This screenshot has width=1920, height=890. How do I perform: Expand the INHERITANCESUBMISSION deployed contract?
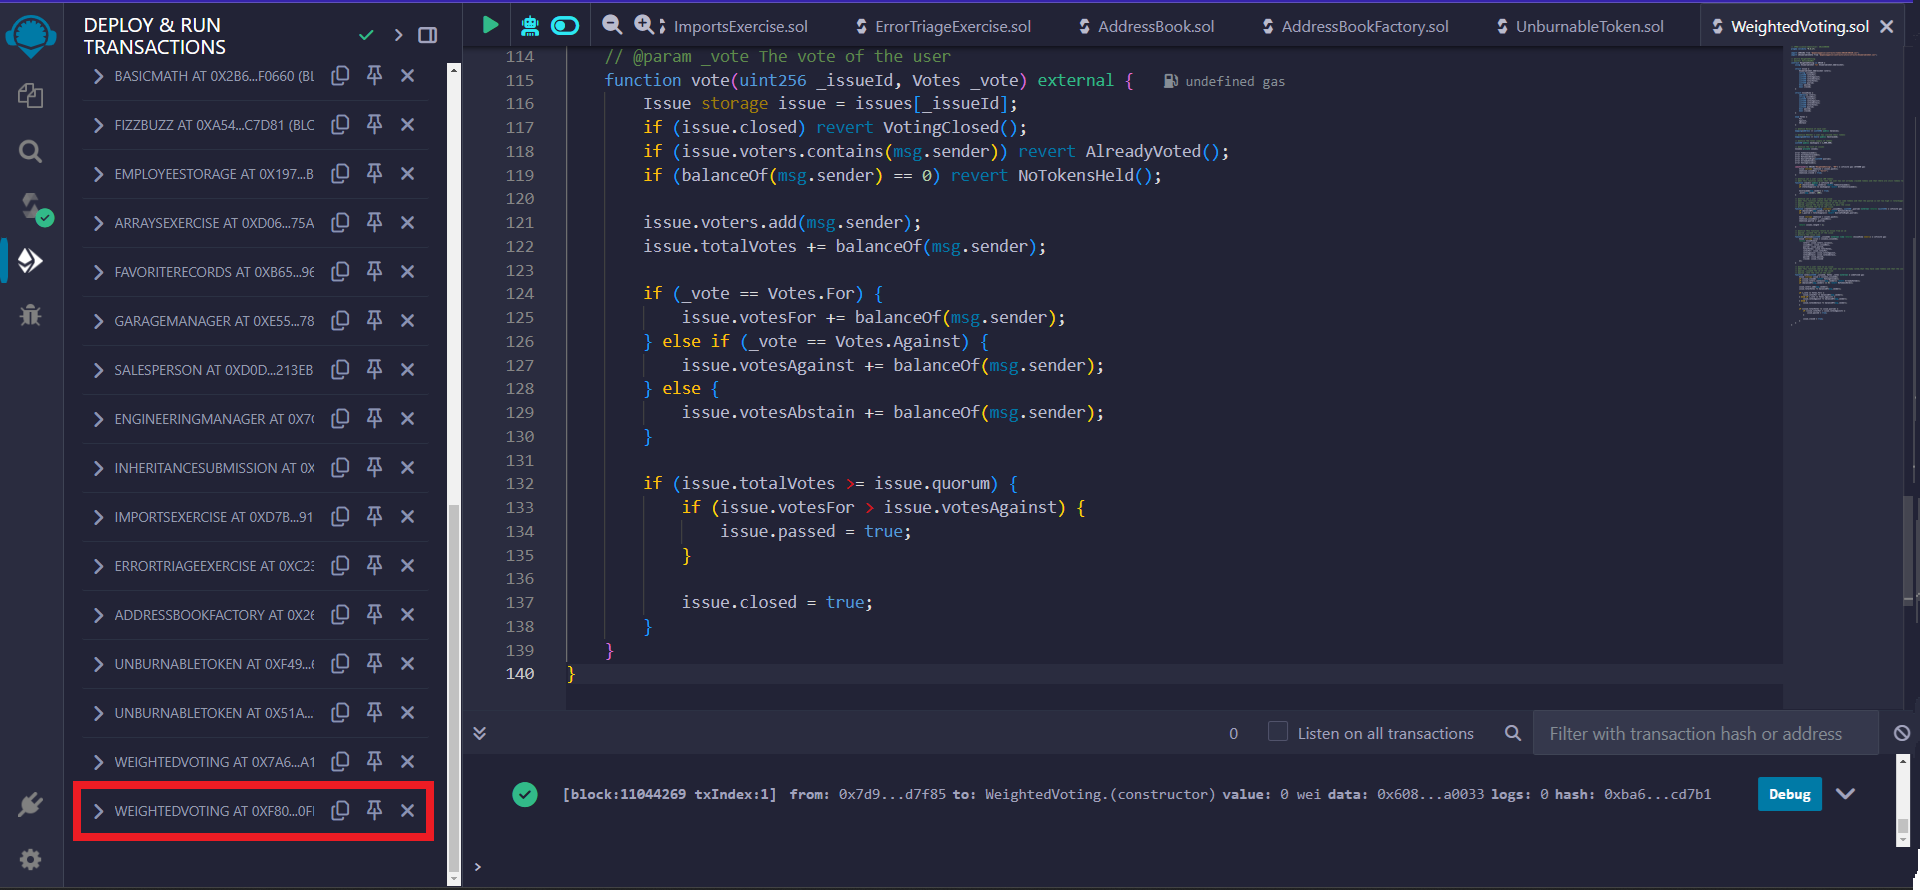coord(98,468)
